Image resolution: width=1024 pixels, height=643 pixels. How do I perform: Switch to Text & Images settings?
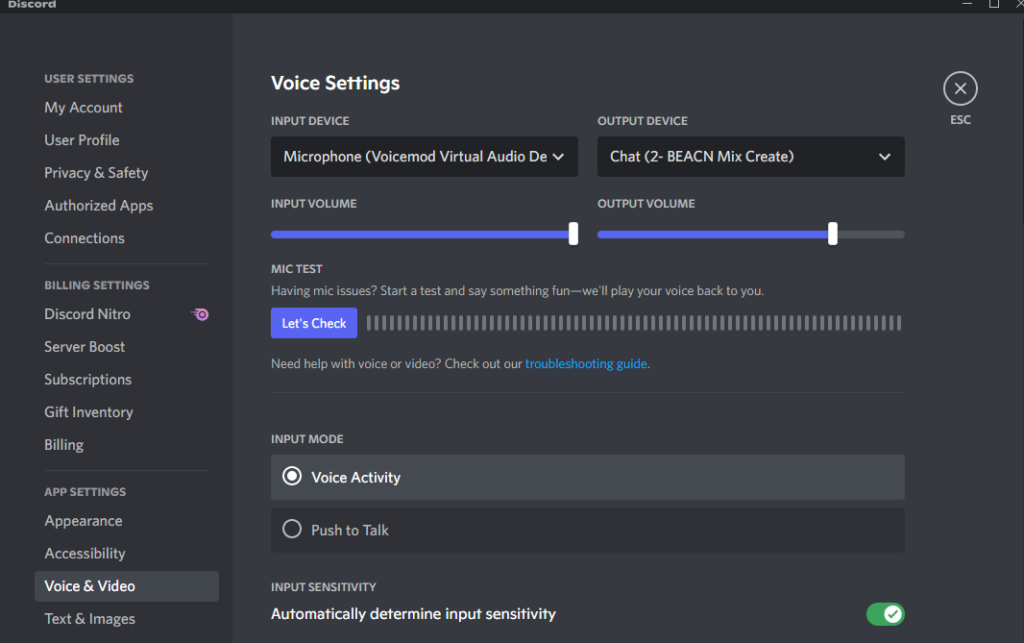(x=90, y=619)
